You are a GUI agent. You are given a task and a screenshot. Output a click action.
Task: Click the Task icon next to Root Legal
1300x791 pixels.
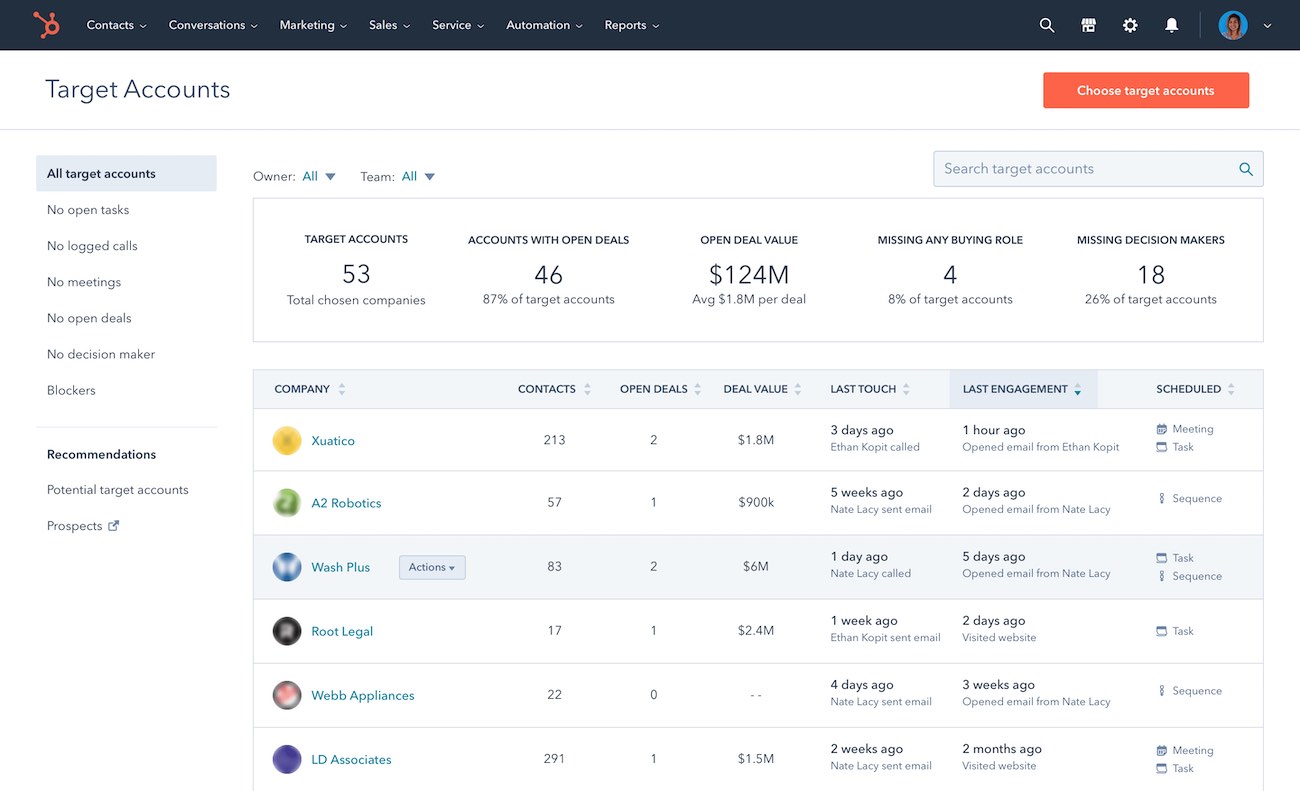(1160, 631)
